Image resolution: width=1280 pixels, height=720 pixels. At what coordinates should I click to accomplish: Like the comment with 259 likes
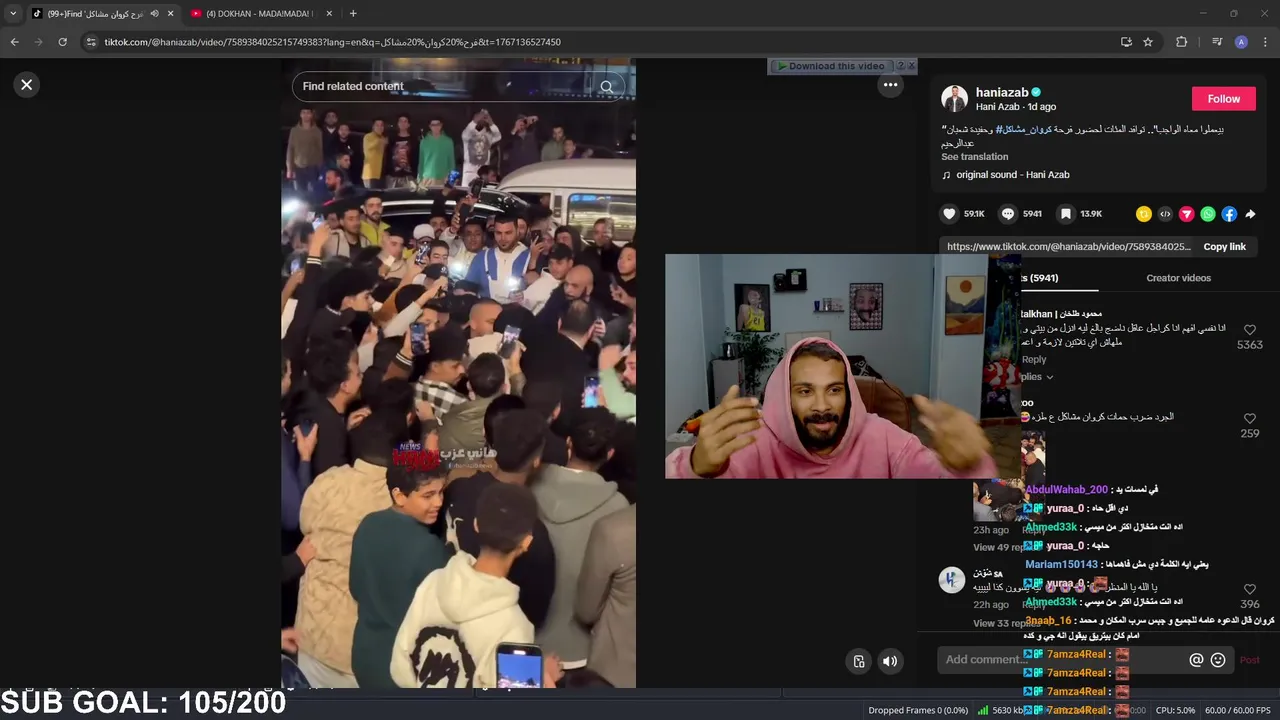(1249, 418)
